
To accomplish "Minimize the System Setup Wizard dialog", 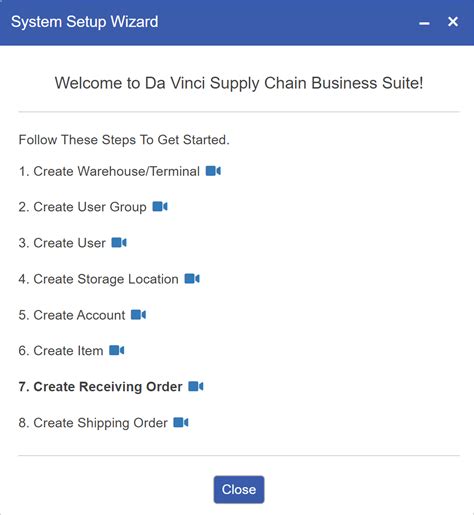I will click(424, 23).
